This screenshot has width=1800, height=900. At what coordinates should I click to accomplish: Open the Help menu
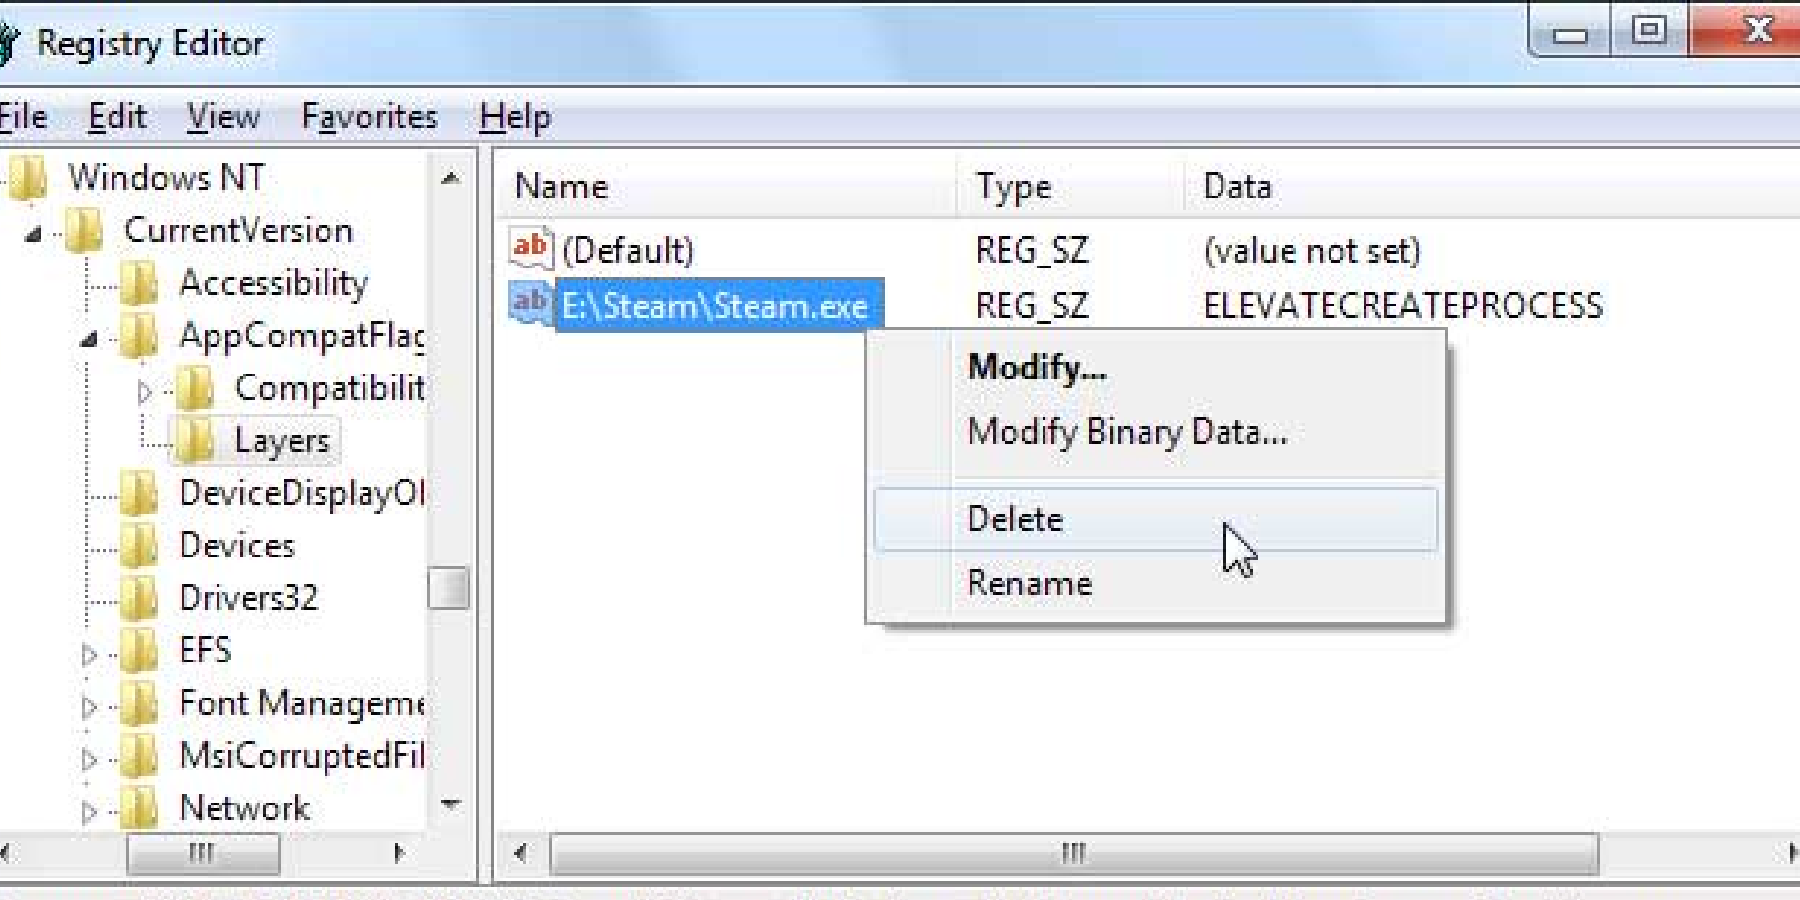tap(515, 116)
